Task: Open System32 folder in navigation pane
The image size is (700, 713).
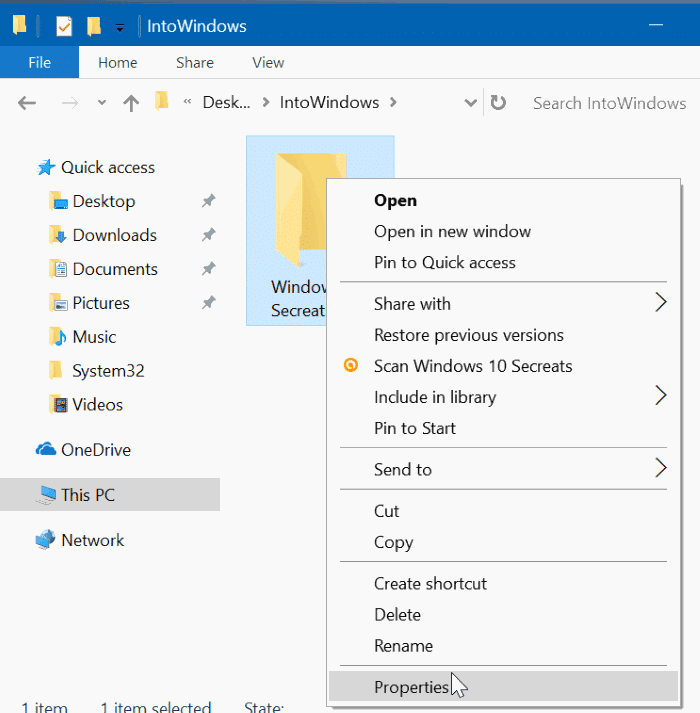Action: tap(108, 371)
